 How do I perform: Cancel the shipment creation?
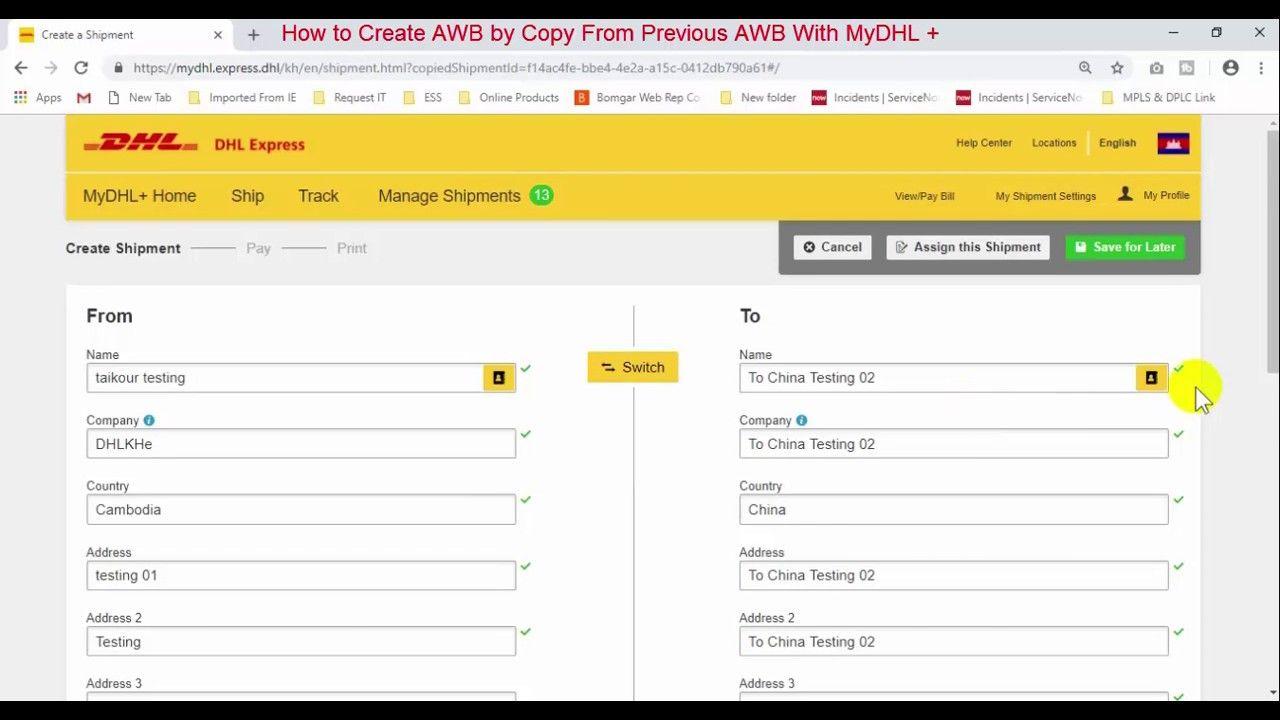[x=832, y=247]
